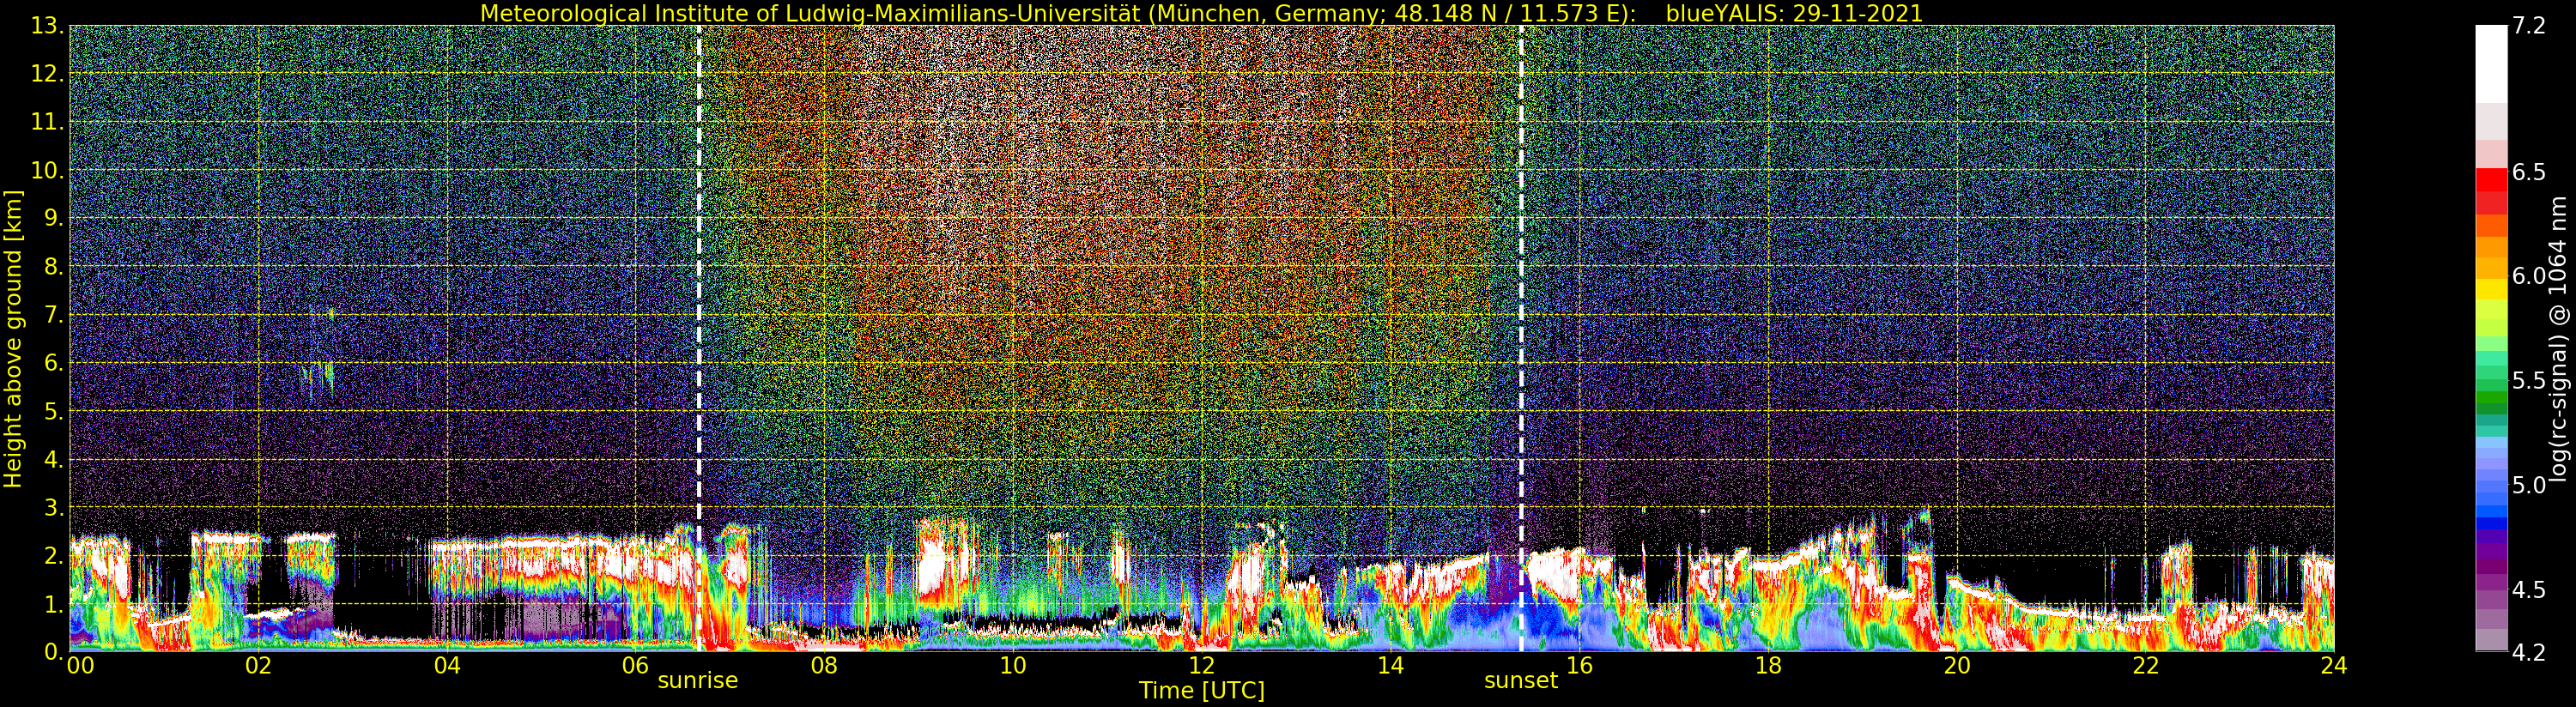This screenshot has height=707, width=2576.
Task: Click the "sunrise" label below axis
Action: click(x=697, y=681)
